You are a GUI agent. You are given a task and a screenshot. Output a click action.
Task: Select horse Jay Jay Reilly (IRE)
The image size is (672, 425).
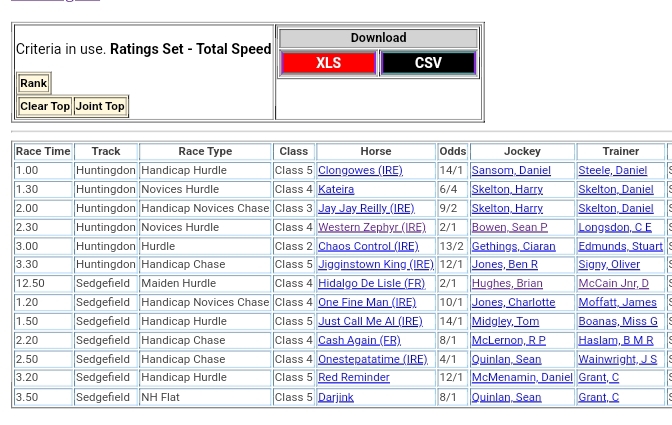tap(365, 208)
